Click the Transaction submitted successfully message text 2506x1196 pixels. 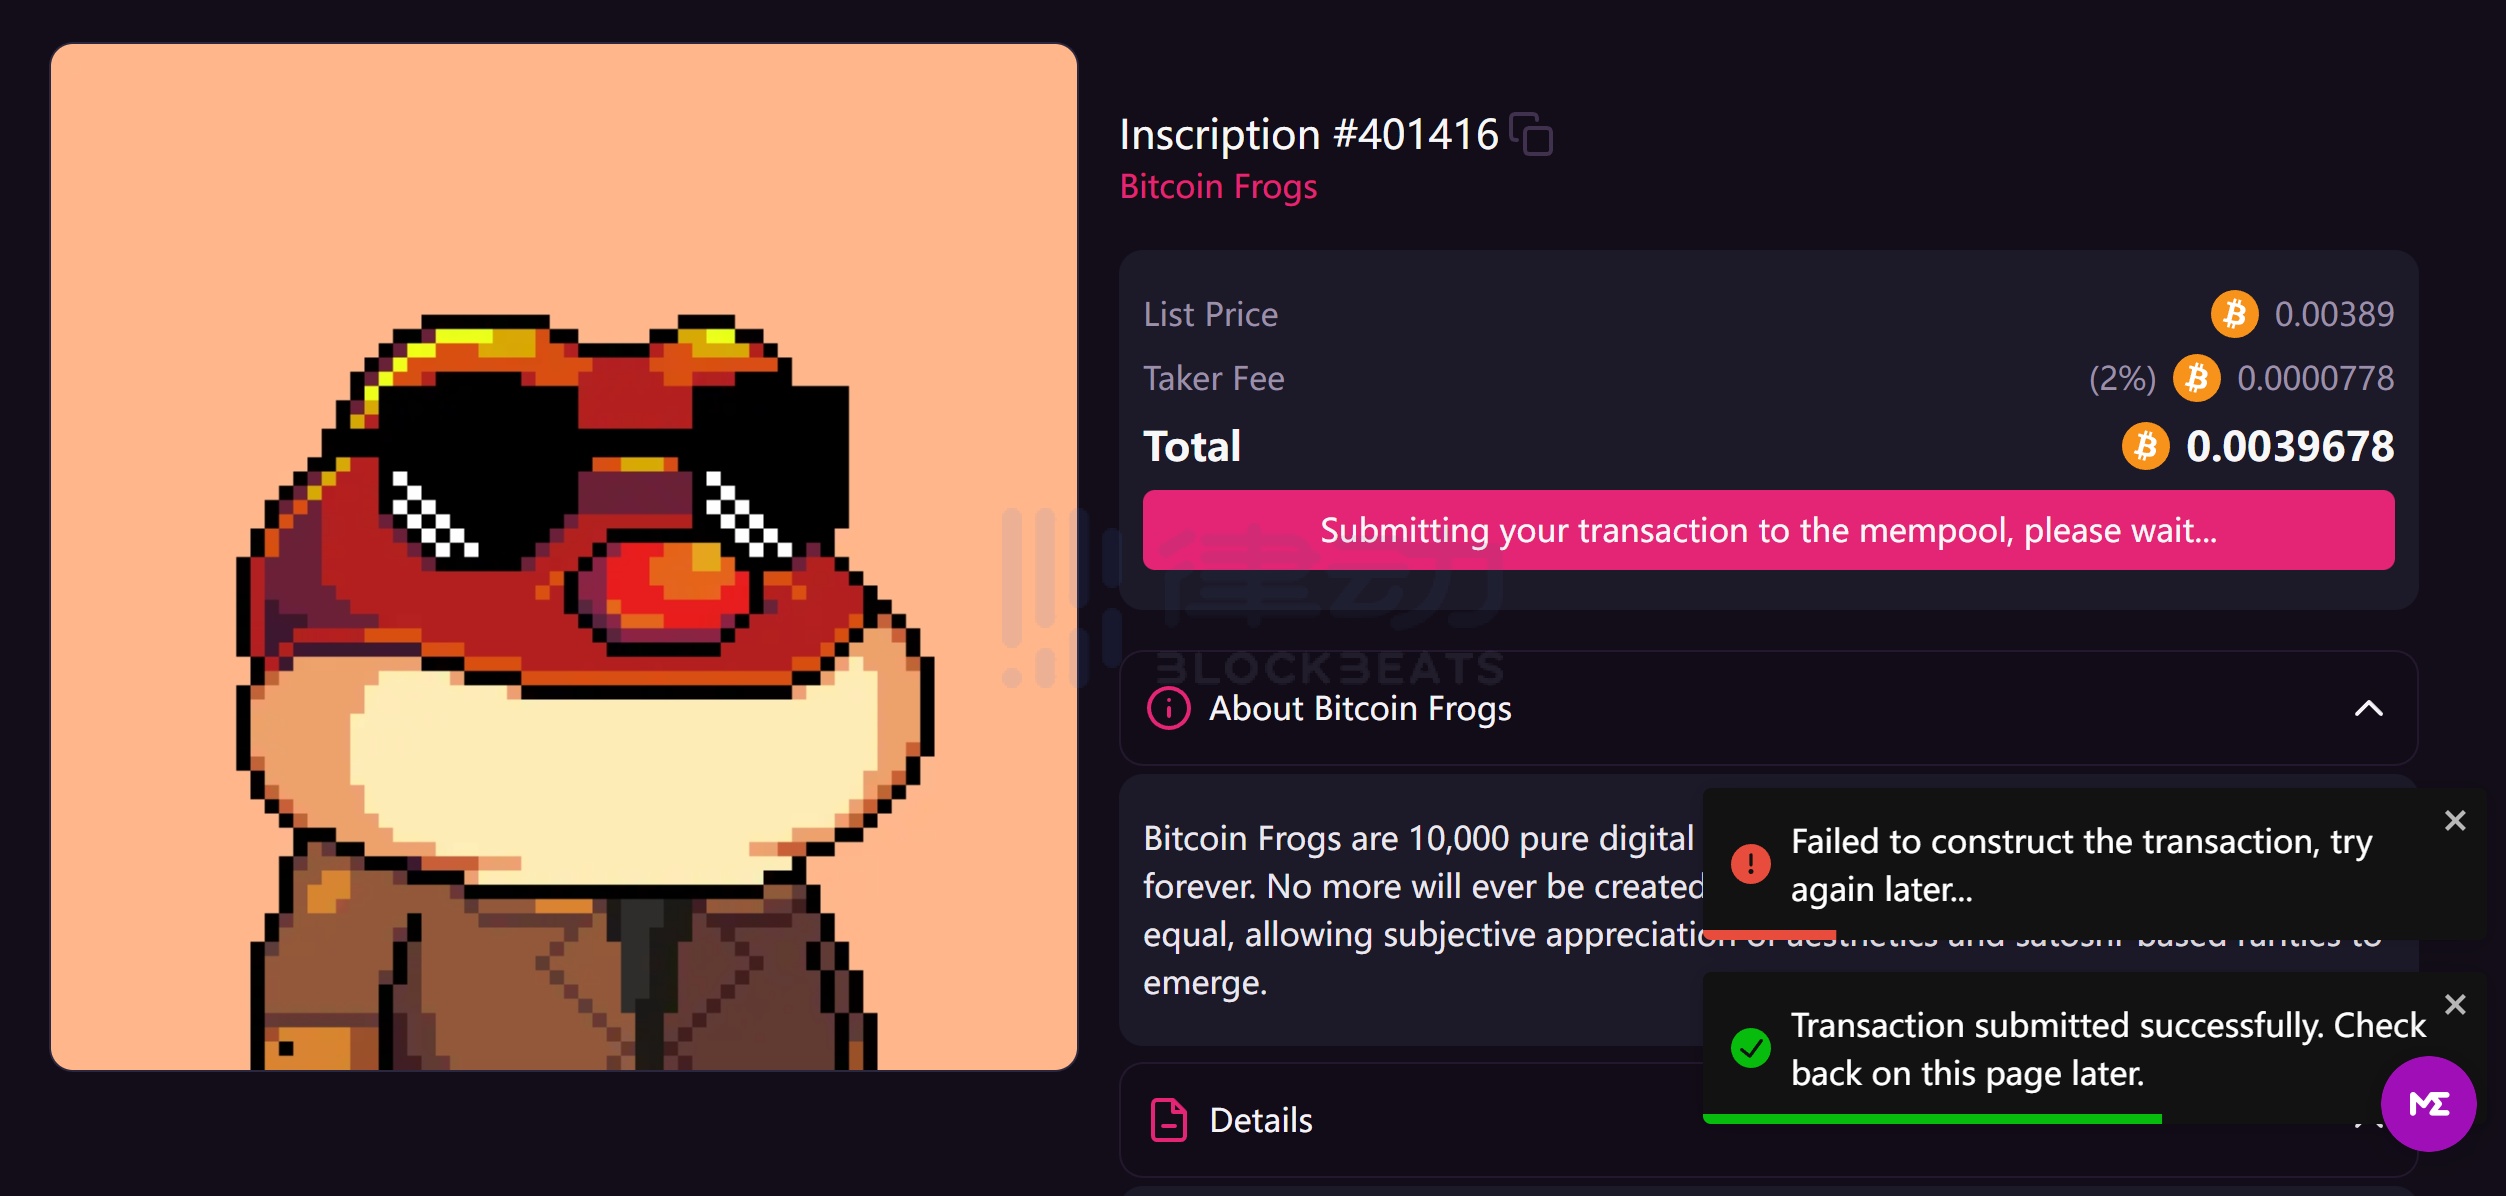click(2107, 1049)
